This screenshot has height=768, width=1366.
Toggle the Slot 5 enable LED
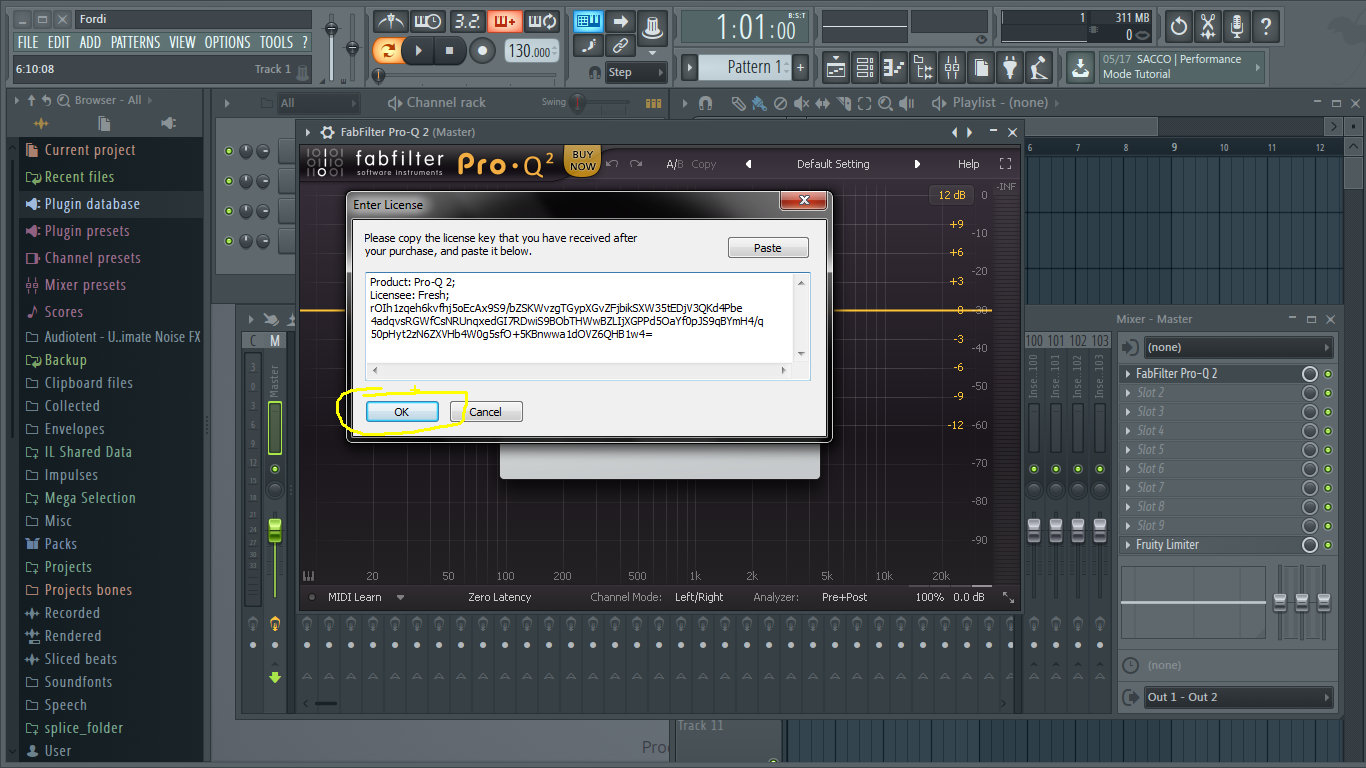pyautogui.click(x=1328, y=450)
